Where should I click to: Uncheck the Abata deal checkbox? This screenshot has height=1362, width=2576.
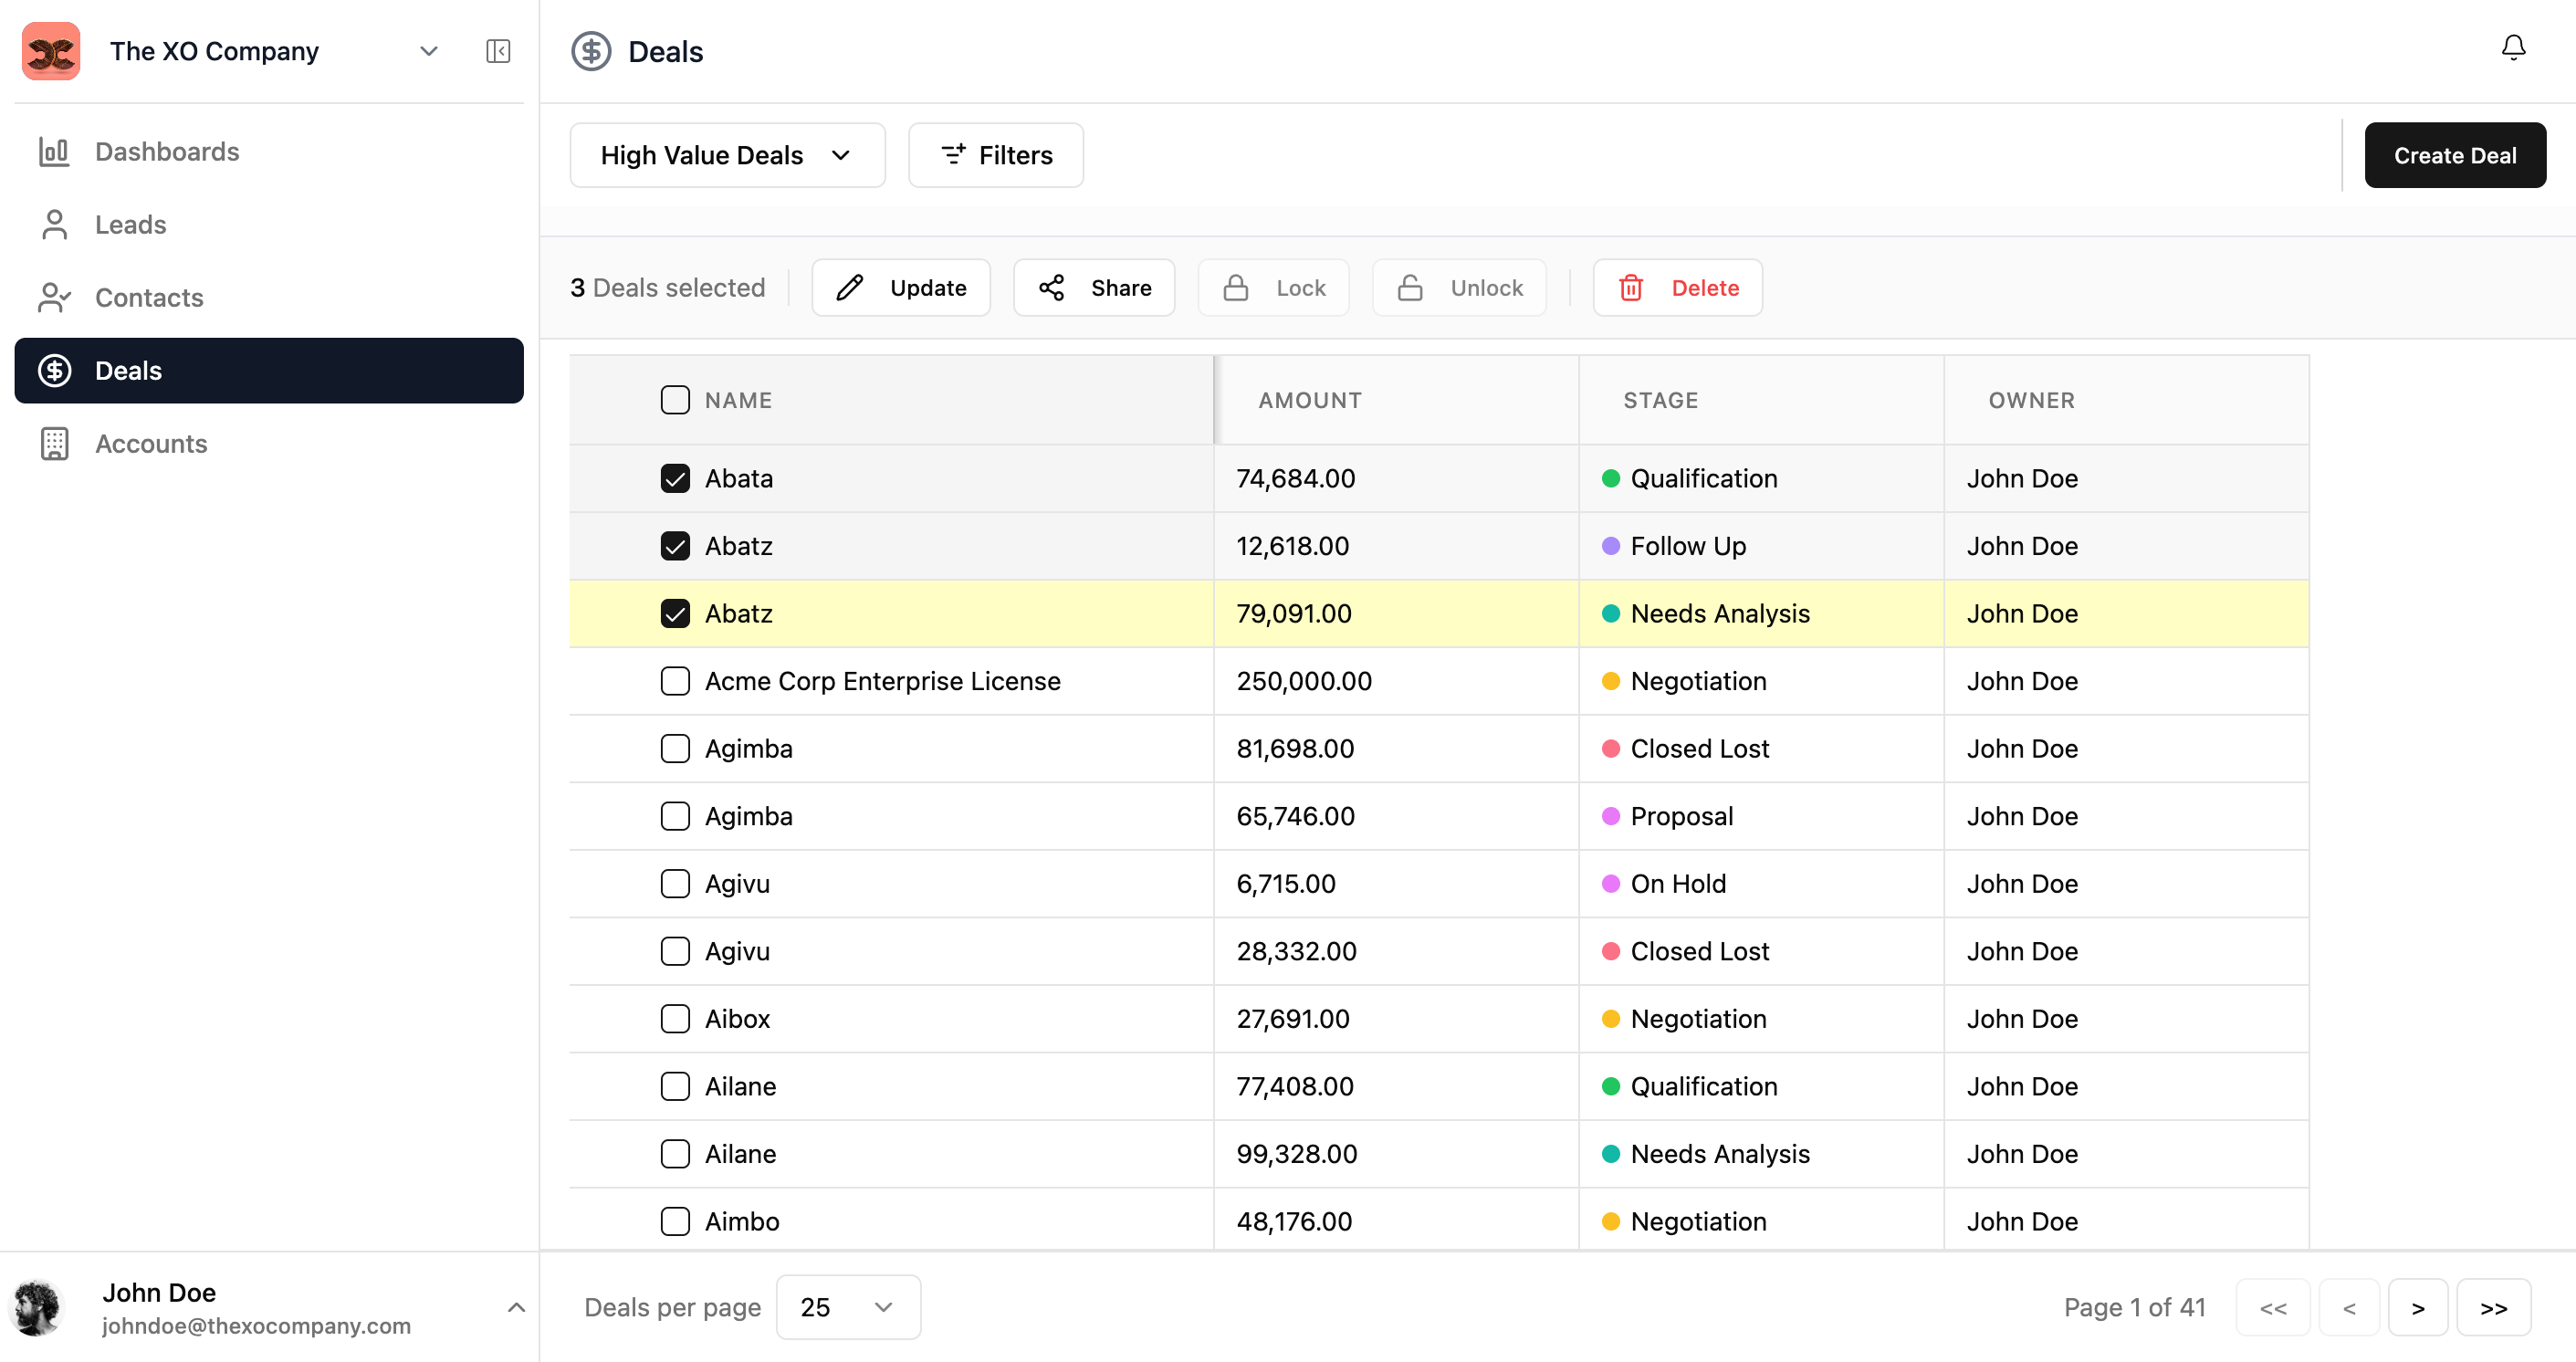click(675, 478)
